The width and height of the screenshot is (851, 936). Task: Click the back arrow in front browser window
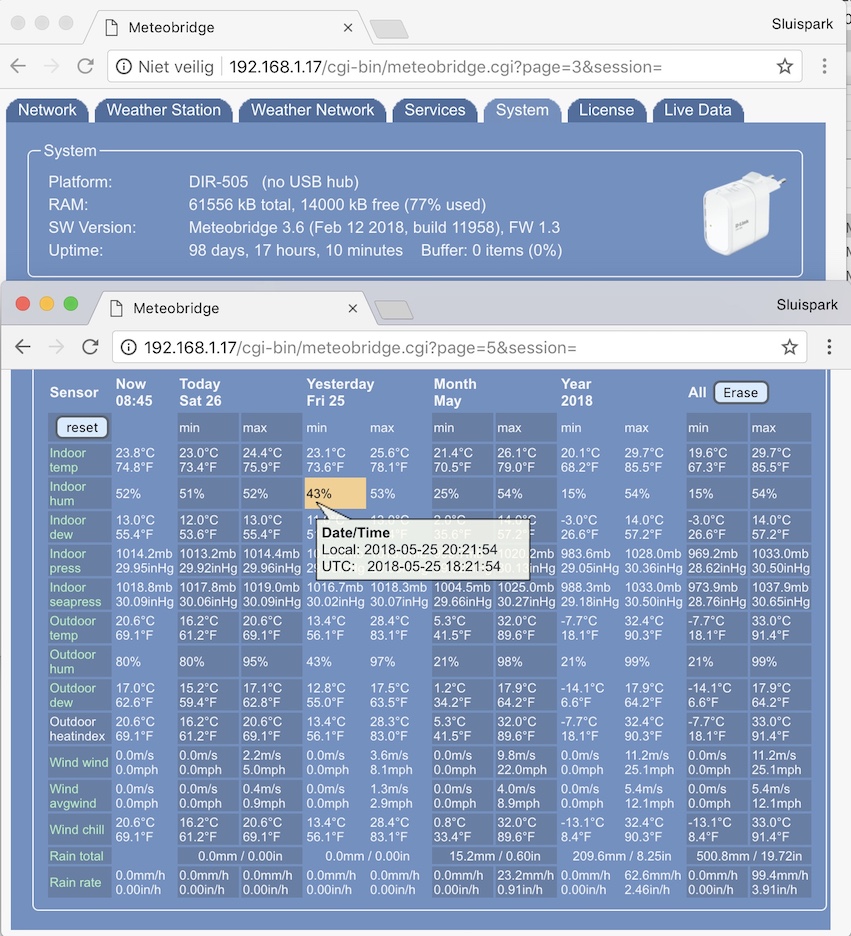(x=22, y=347)
